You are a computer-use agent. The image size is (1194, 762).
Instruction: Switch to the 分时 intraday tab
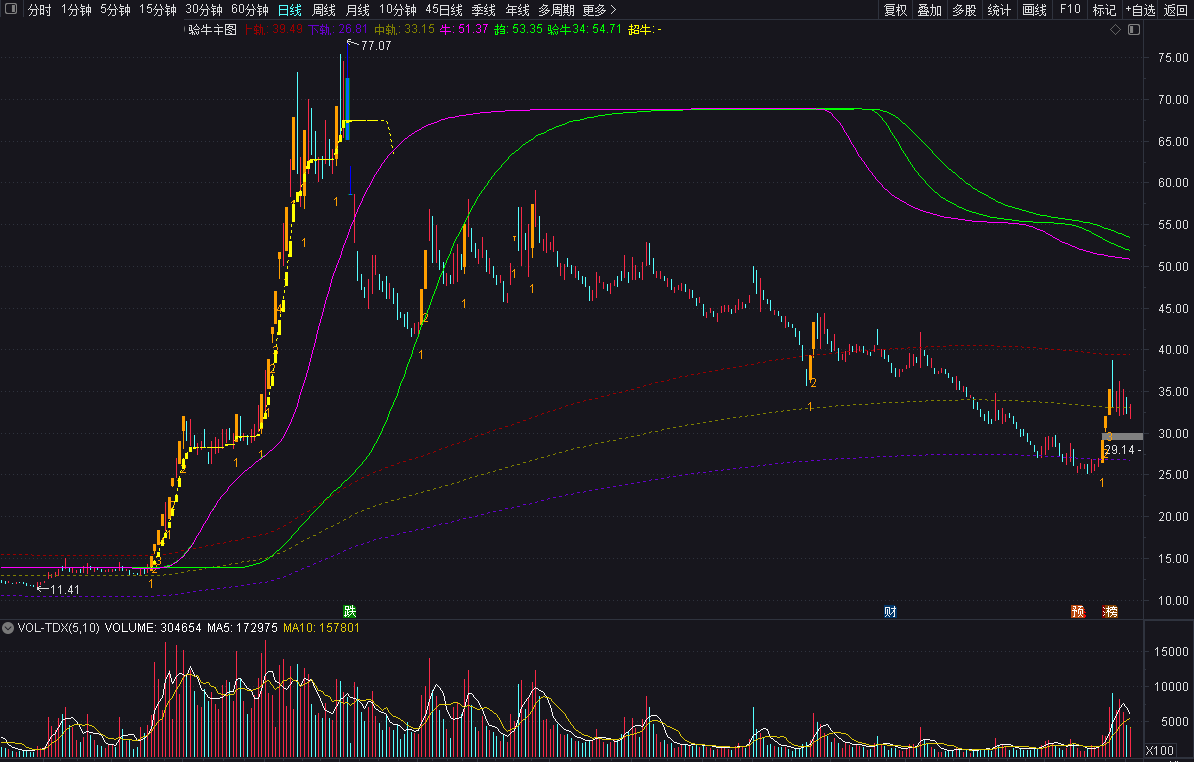[x=40, y=10]
